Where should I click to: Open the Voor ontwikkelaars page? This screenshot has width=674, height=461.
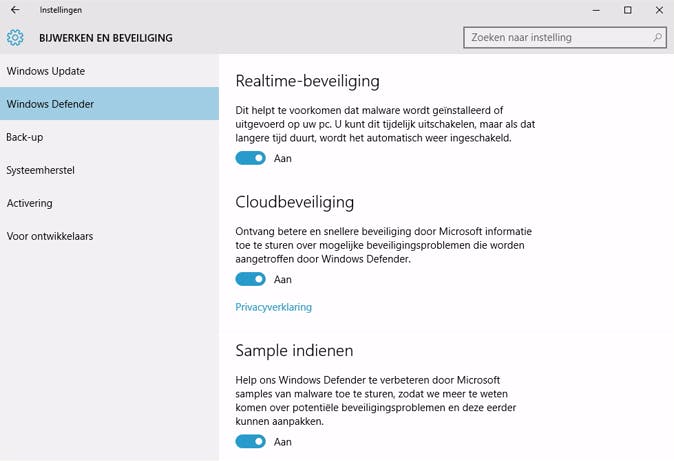point(49,236)
